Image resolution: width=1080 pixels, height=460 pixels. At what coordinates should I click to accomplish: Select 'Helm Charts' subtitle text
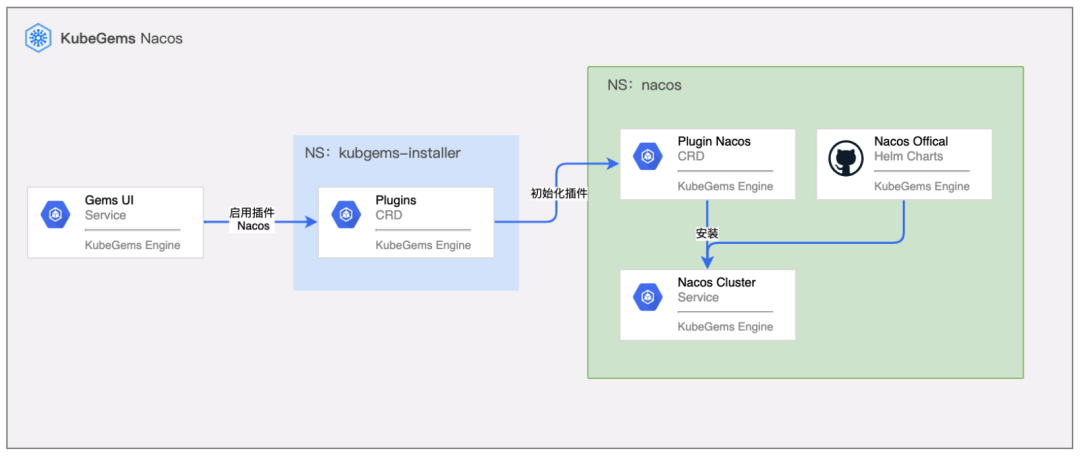[x=908, y=156]
